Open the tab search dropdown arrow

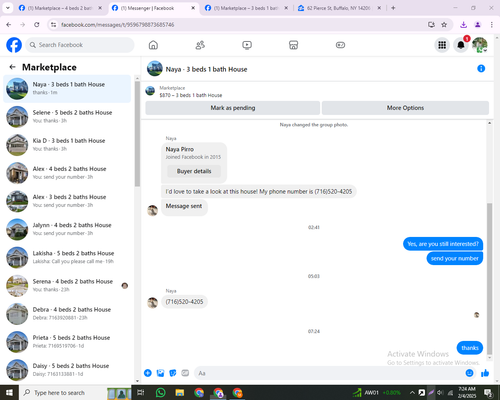coord(7,8)
